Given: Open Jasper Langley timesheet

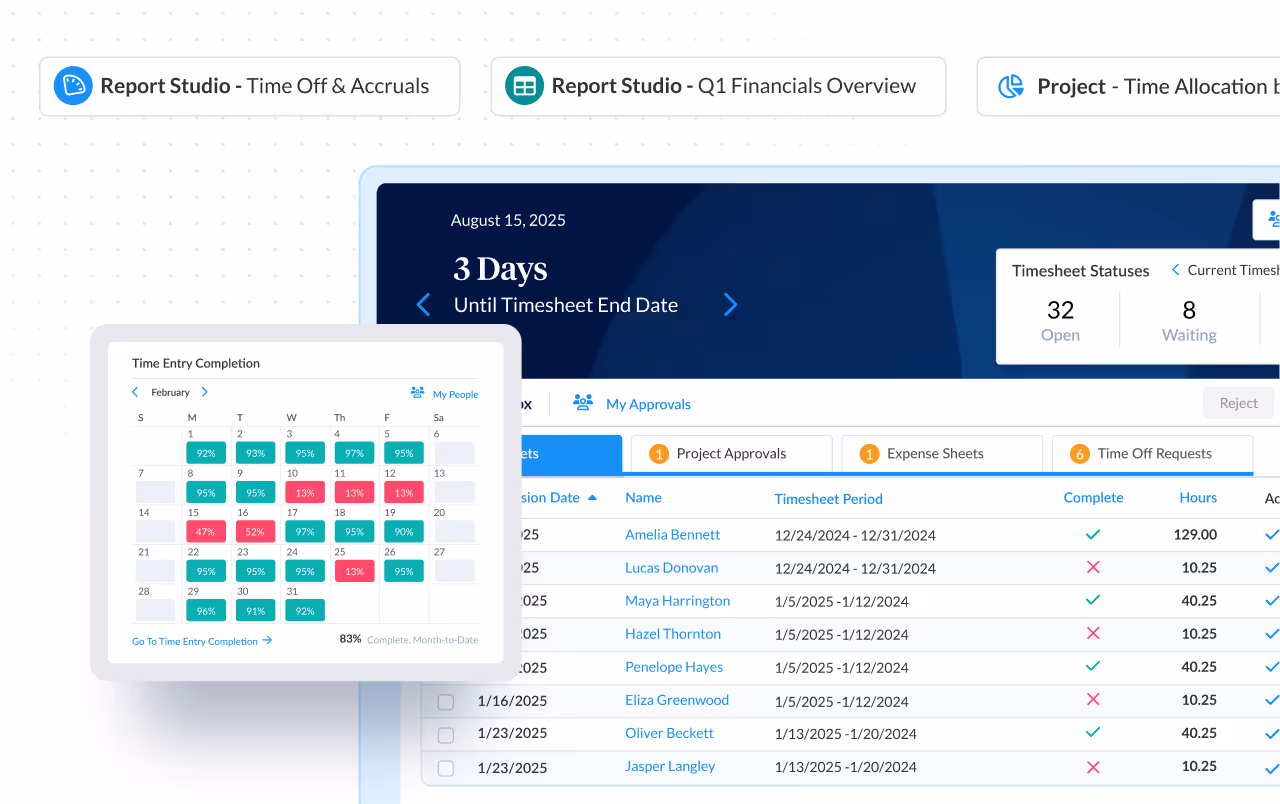Looking at the screenshot, I should 670,766.
